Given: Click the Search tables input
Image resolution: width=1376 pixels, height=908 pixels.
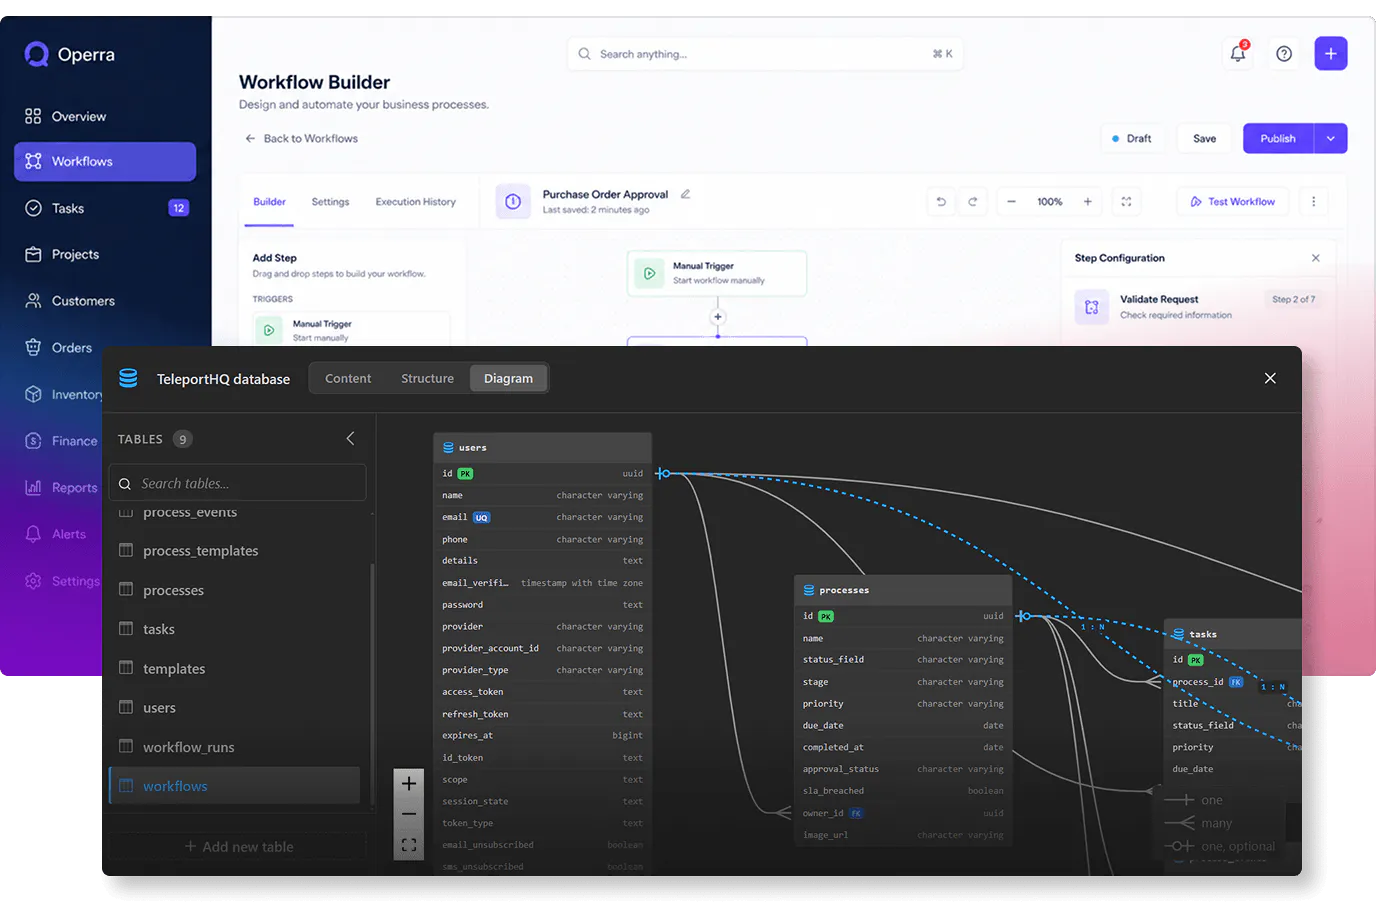Looking at the screenshot, I should pyautogui.click(x=237, y=483).
